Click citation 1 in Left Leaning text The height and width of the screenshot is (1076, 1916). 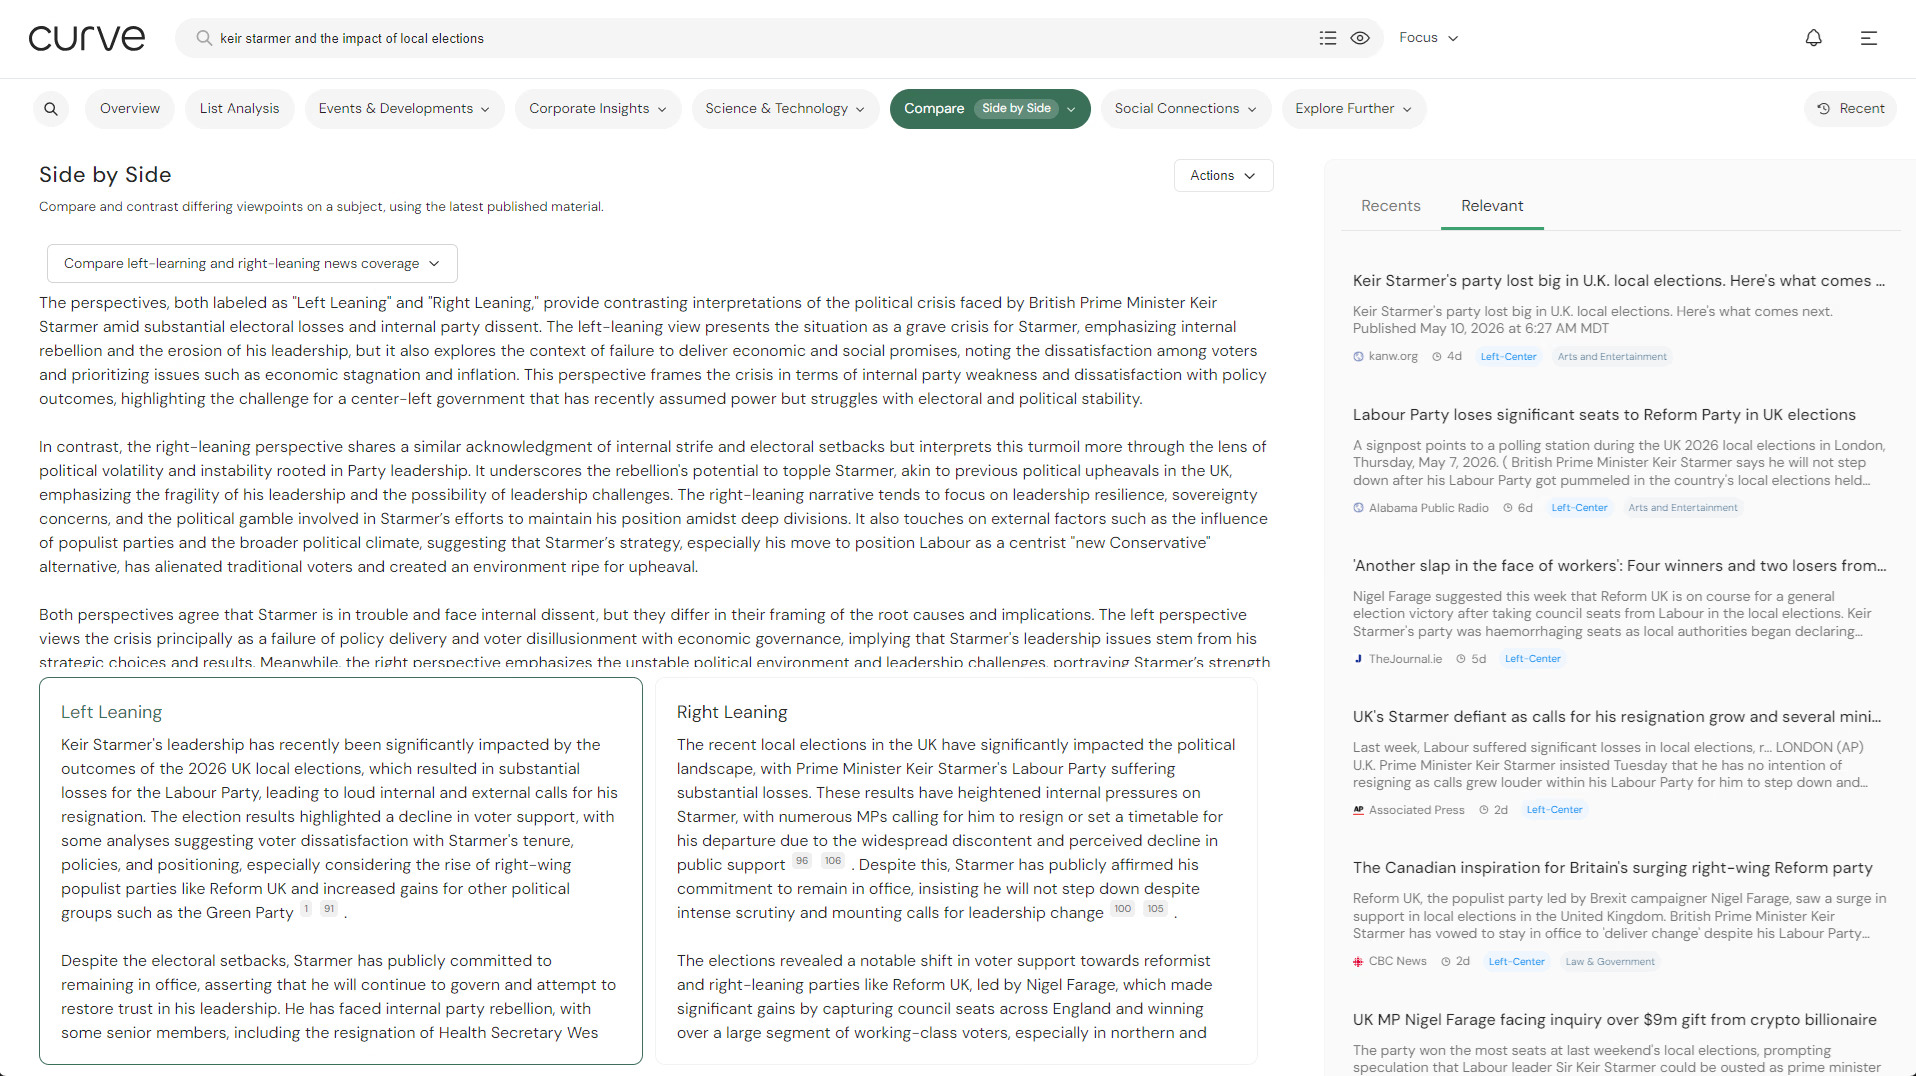[x=306, y=909]
